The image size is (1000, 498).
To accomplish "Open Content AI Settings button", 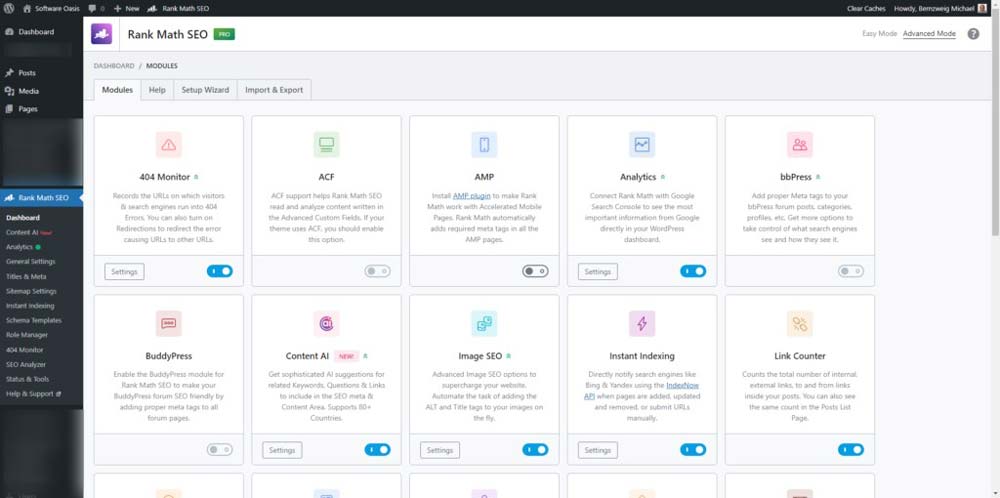I will tap(282, 450).
